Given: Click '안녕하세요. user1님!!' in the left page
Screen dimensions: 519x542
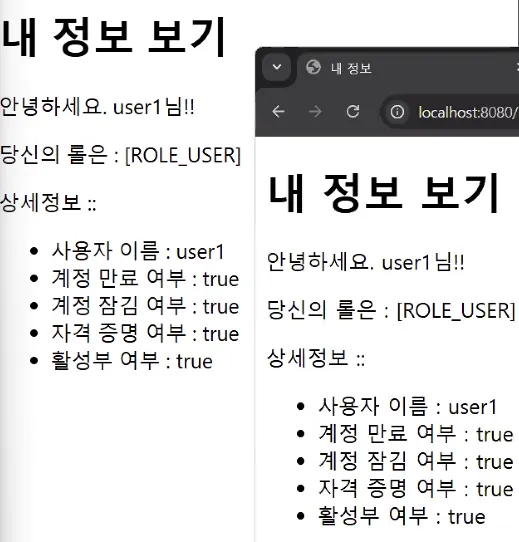Looking at the screenshot, I should (x=97, y=106).
